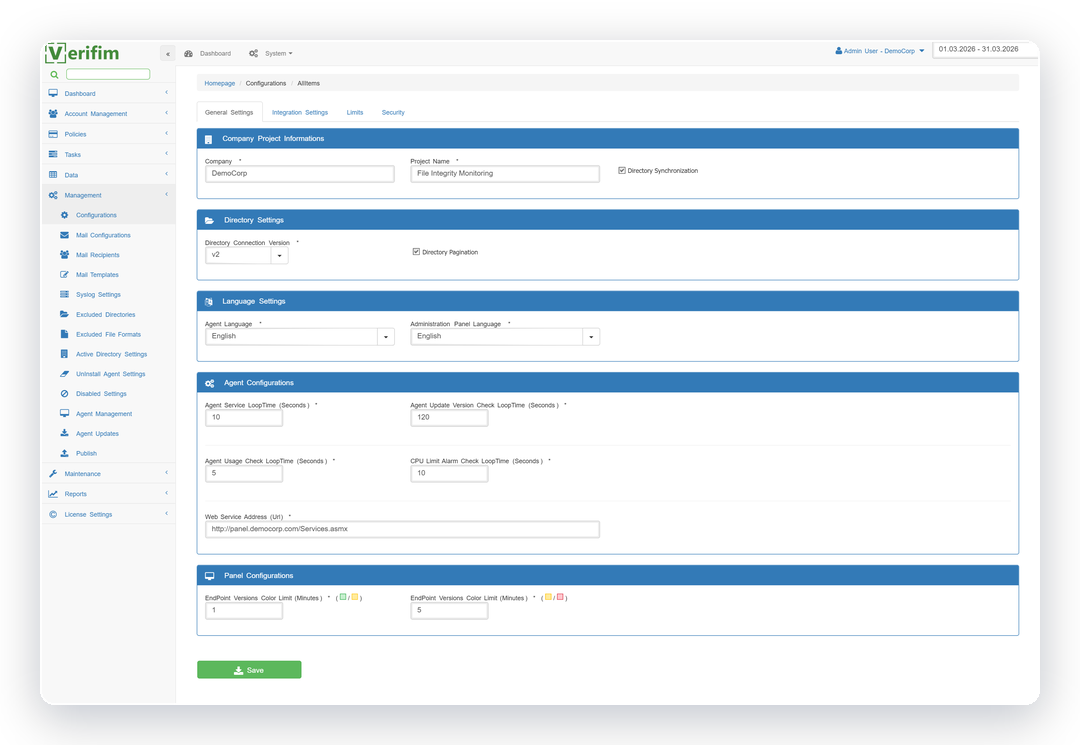Click the Homepage breadcrumb link
Screen dimensions: 1080x745
pyautogui.click(x=220, y=83)
